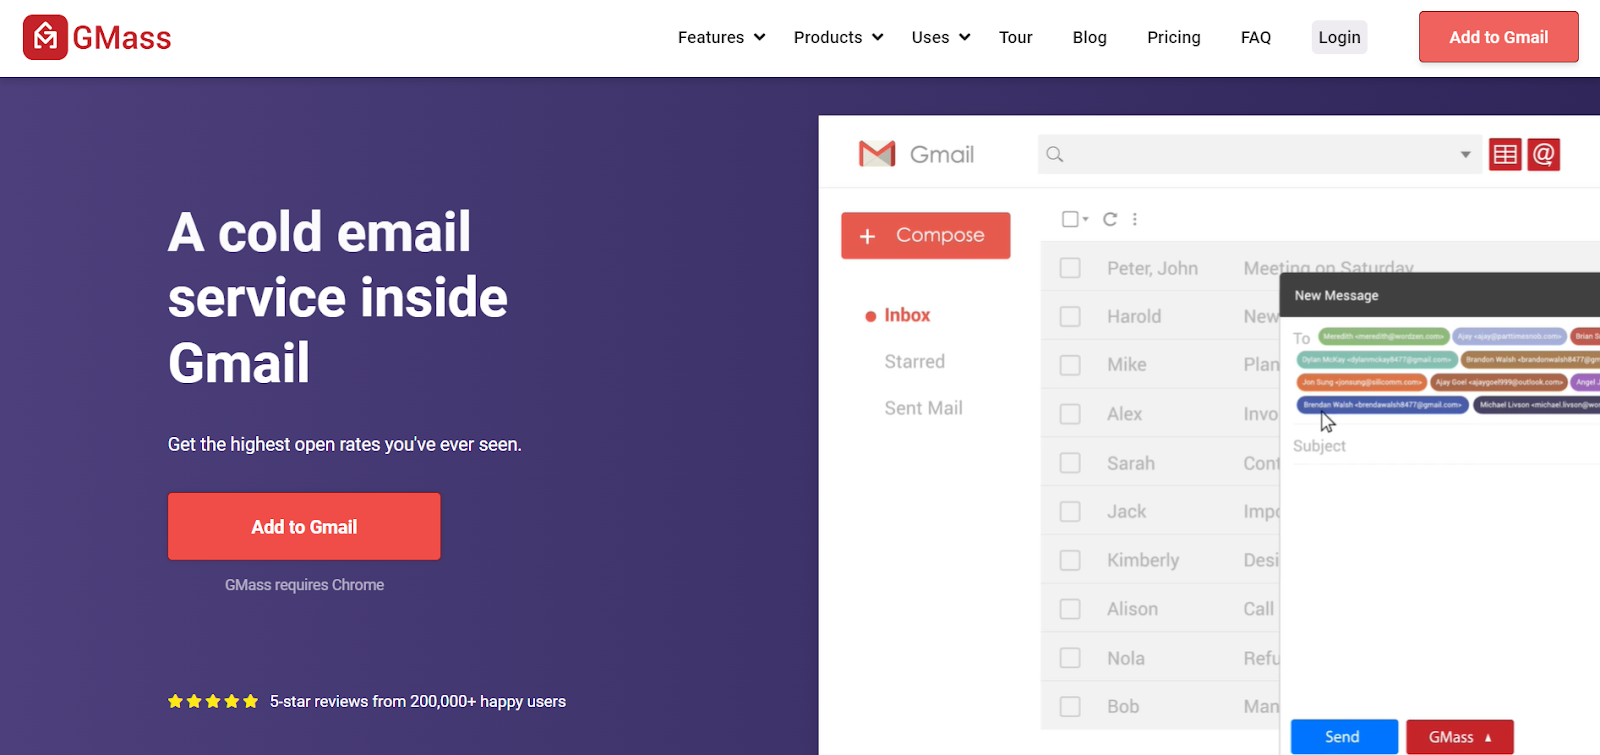Click the search magnifier icon in Gmail
The width and height of the screenshot is (1600, 755).
1055,154
